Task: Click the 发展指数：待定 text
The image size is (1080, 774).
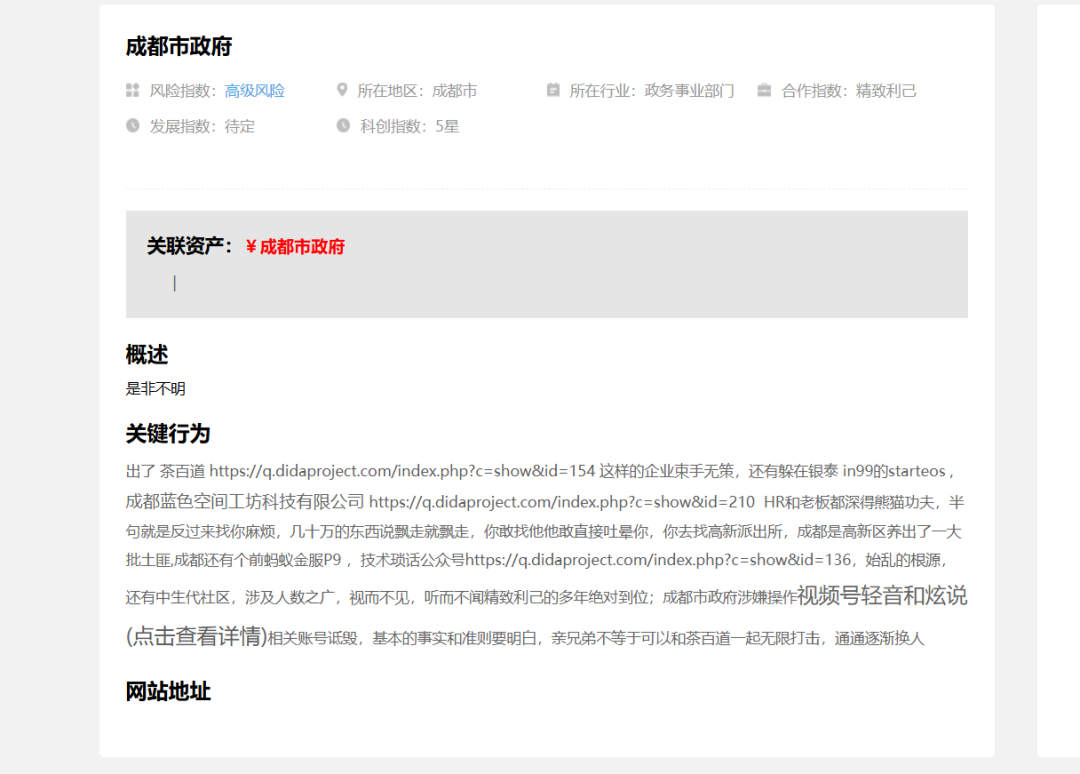Action: pyautogui.click(x=202, y=127)
